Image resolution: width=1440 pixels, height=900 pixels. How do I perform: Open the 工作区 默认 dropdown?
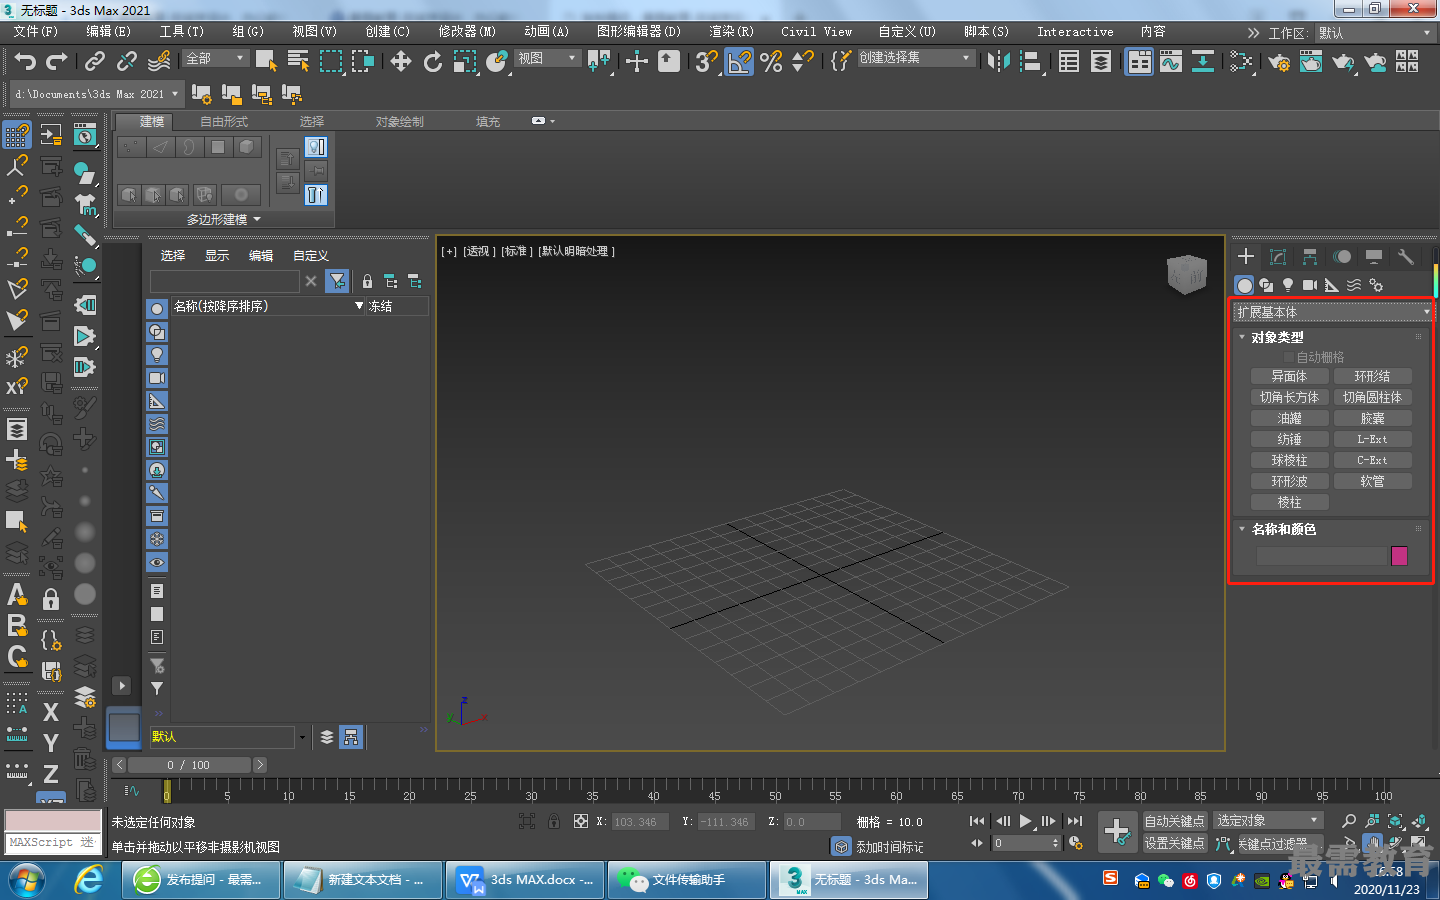(1375, 33)
